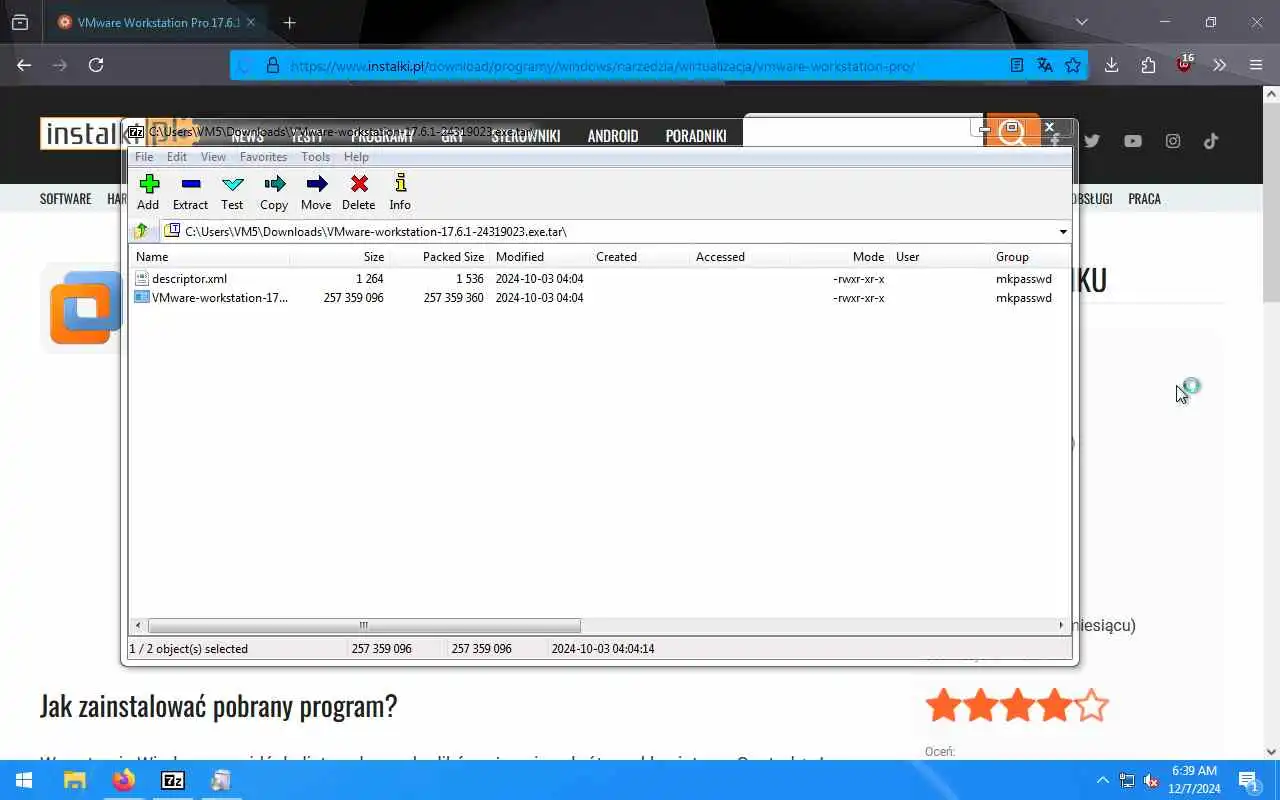This screenshot has height=800, width=1280.
Task: Sort by Created column header
Action: pyautogui.click(x=640, y=257)
